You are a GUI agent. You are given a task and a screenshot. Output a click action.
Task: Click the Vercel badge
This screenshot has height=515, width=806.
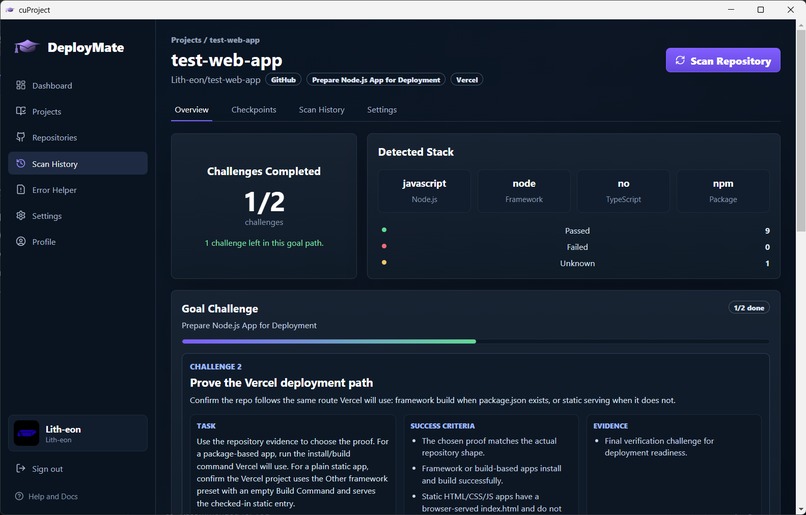467,80
